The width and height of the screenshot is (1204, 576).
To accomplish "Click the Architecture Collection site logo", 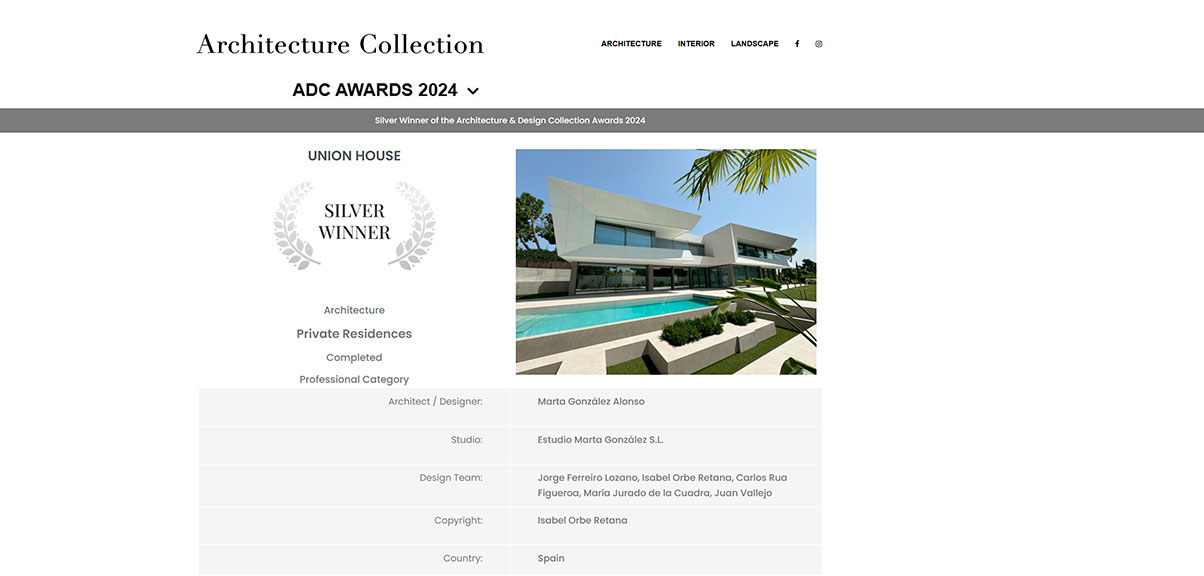I will click(x=340, y=45).
